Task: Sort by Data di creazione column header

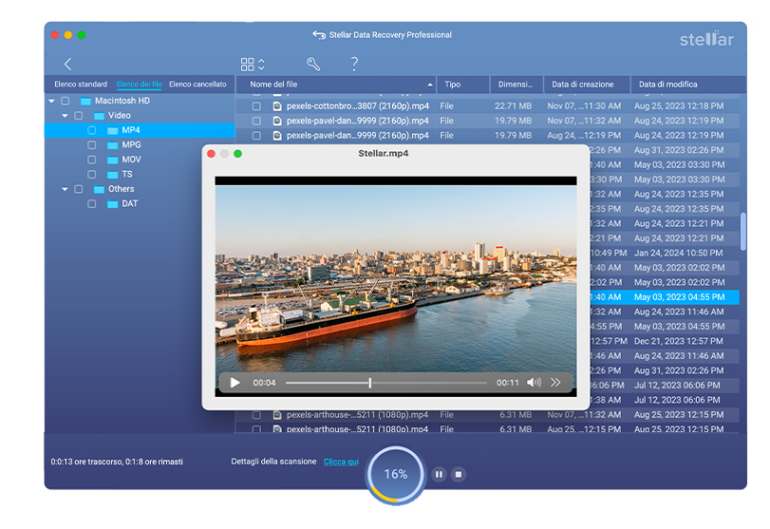Action: coord(586,84)
